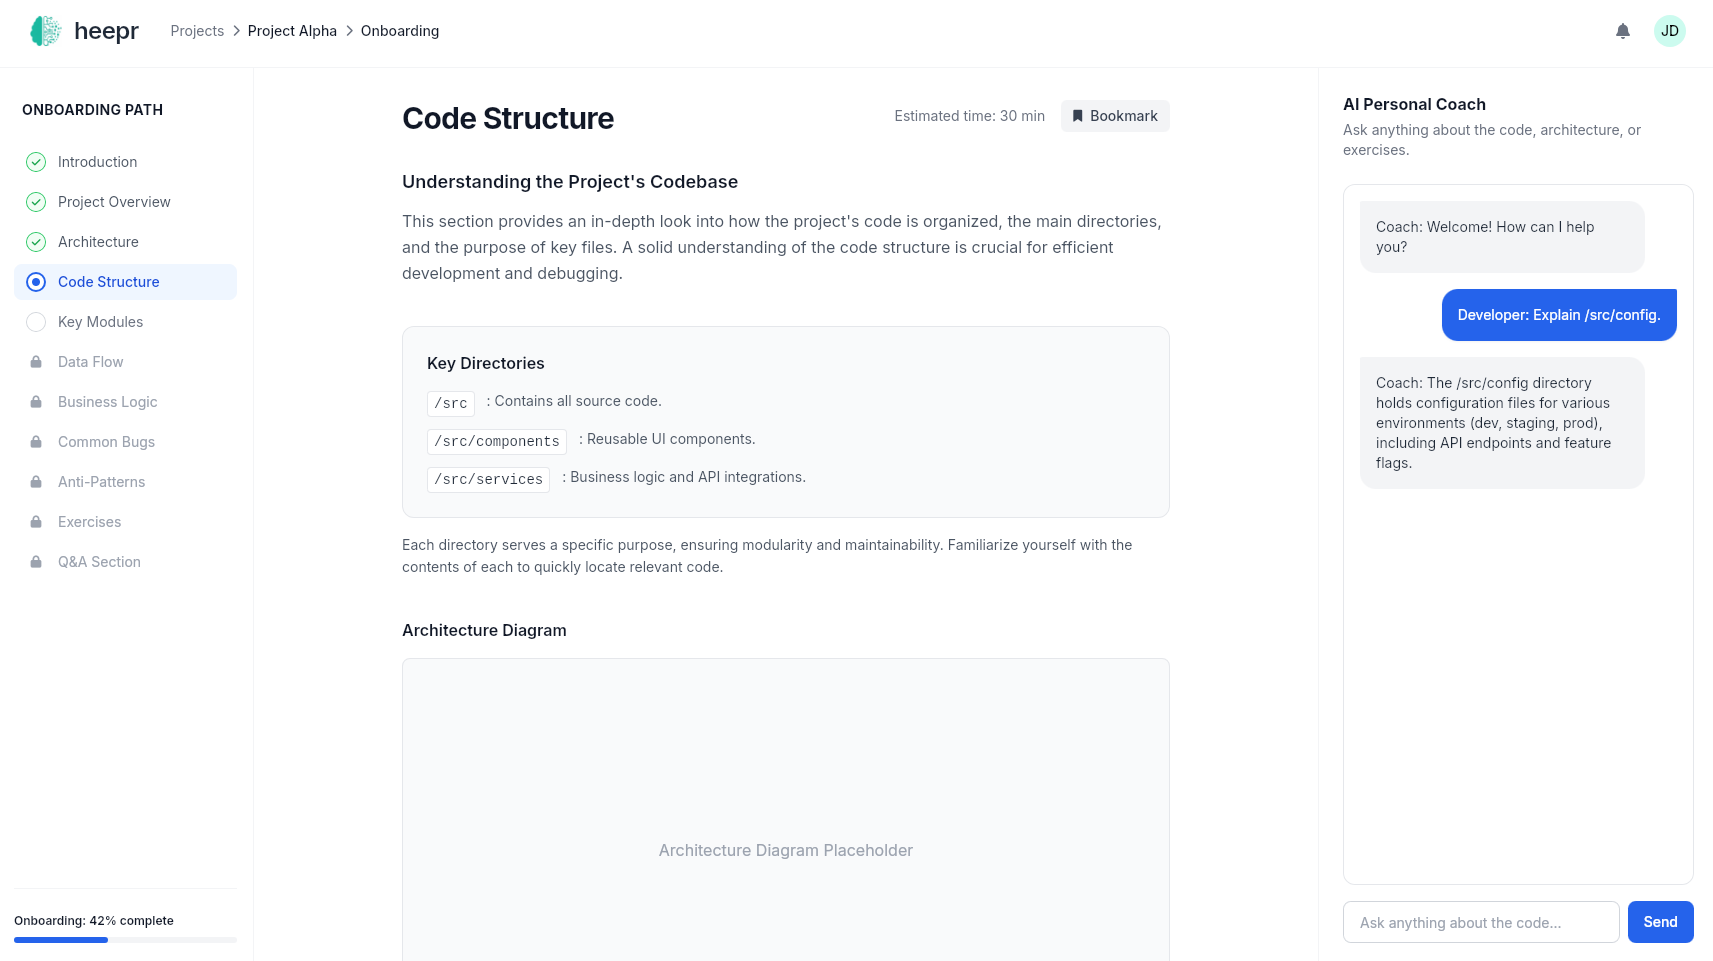Click the Ask anything about the code field
Screen dimensions: 1713x961
point(1481,922)
